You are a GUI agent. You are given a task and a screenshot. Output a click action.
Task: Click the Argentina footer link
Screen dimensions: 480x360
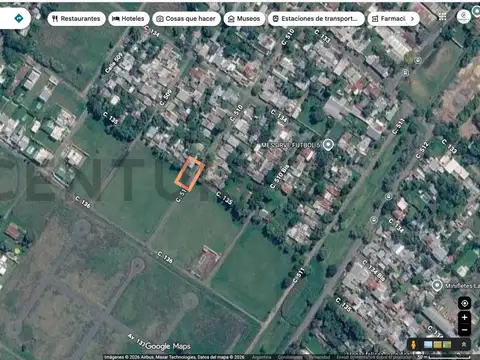[261, 357]
